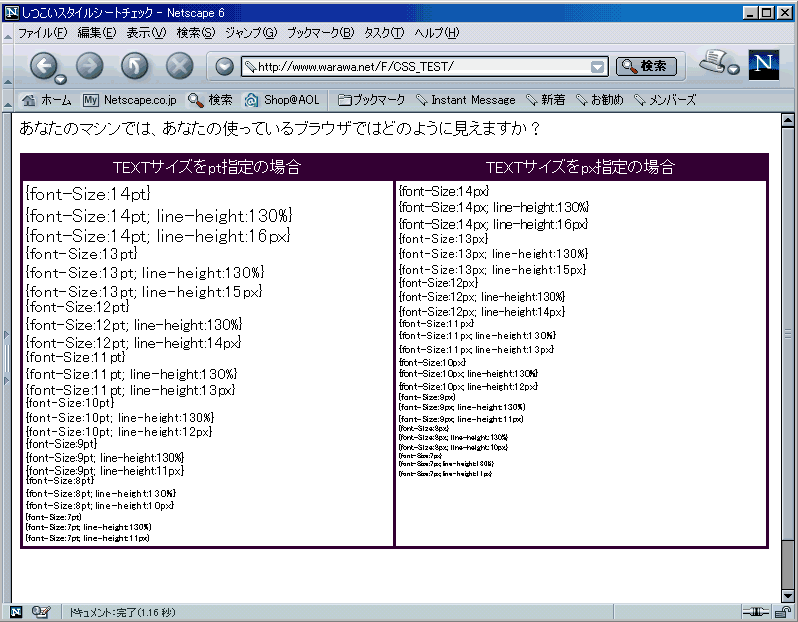Go back with the Back arrow button
The image size is (798, 622).
point(43,66)
